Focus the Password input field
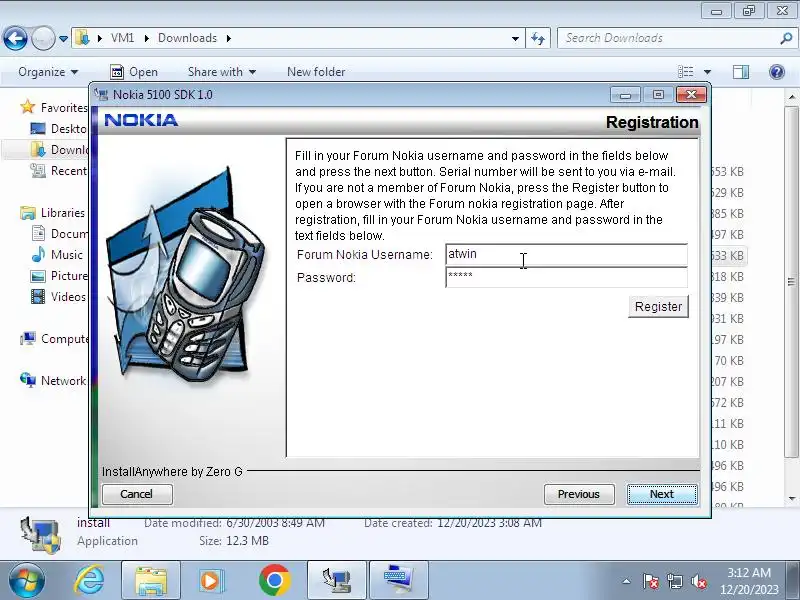Image resolution: width=800 pixels, height=600 pixels. point(566,277)
